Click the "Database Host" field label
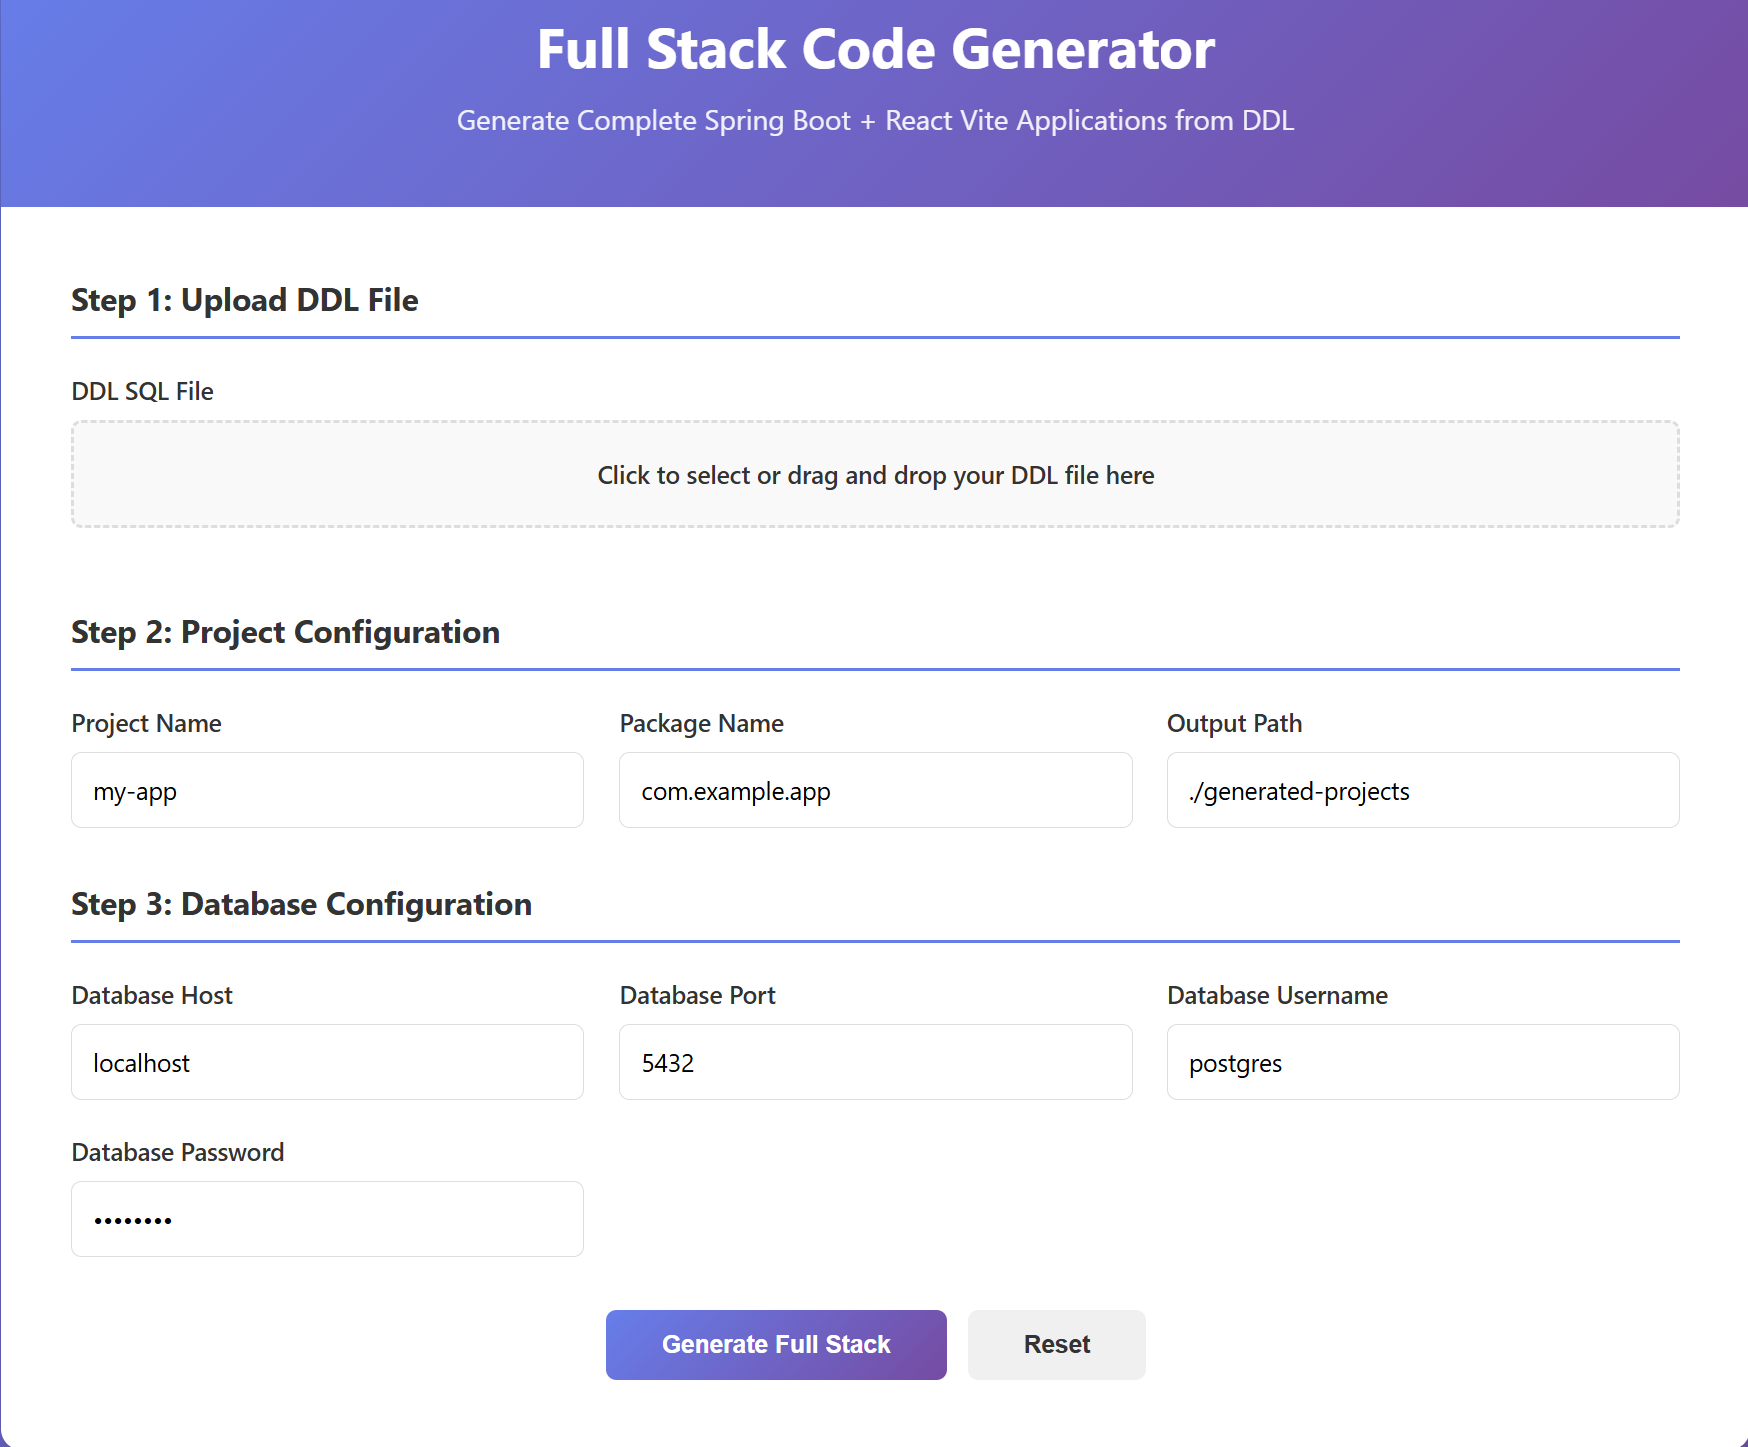Viewport: 1748px width, 1447px height. (152, 995)
